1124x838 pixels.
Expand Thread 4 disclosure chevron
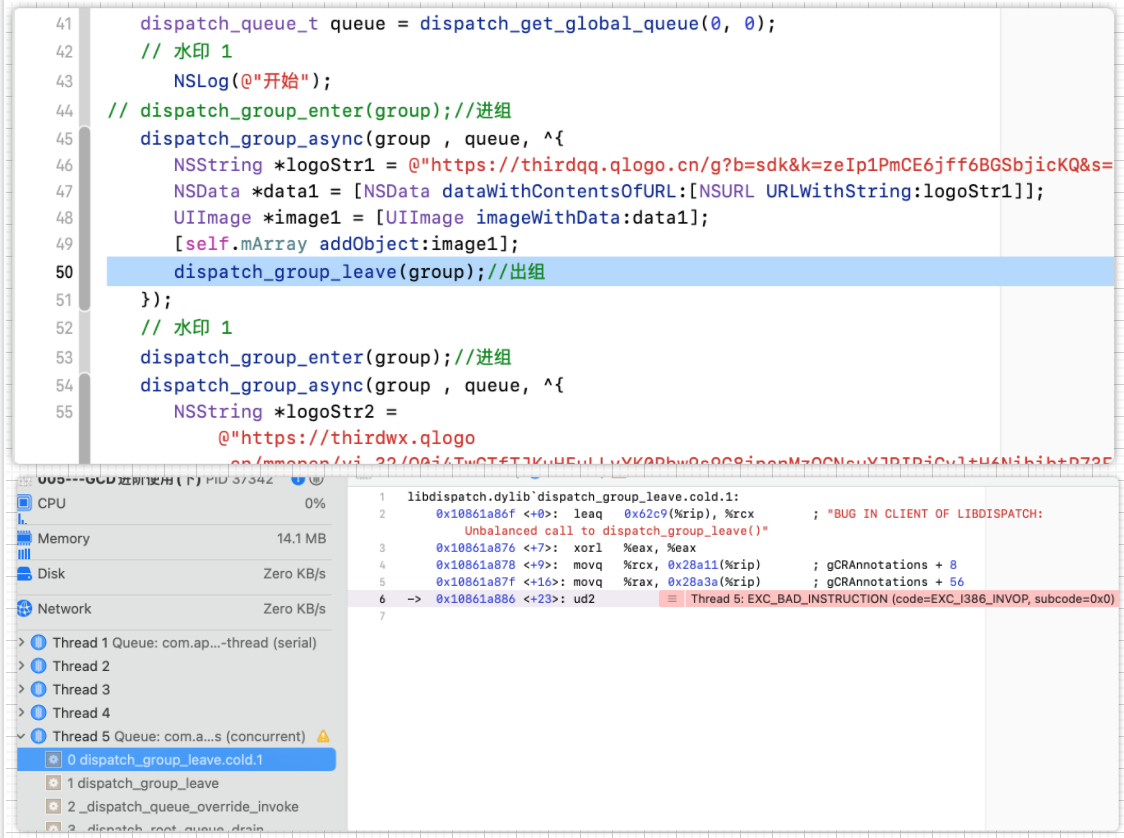coord(22,713)
